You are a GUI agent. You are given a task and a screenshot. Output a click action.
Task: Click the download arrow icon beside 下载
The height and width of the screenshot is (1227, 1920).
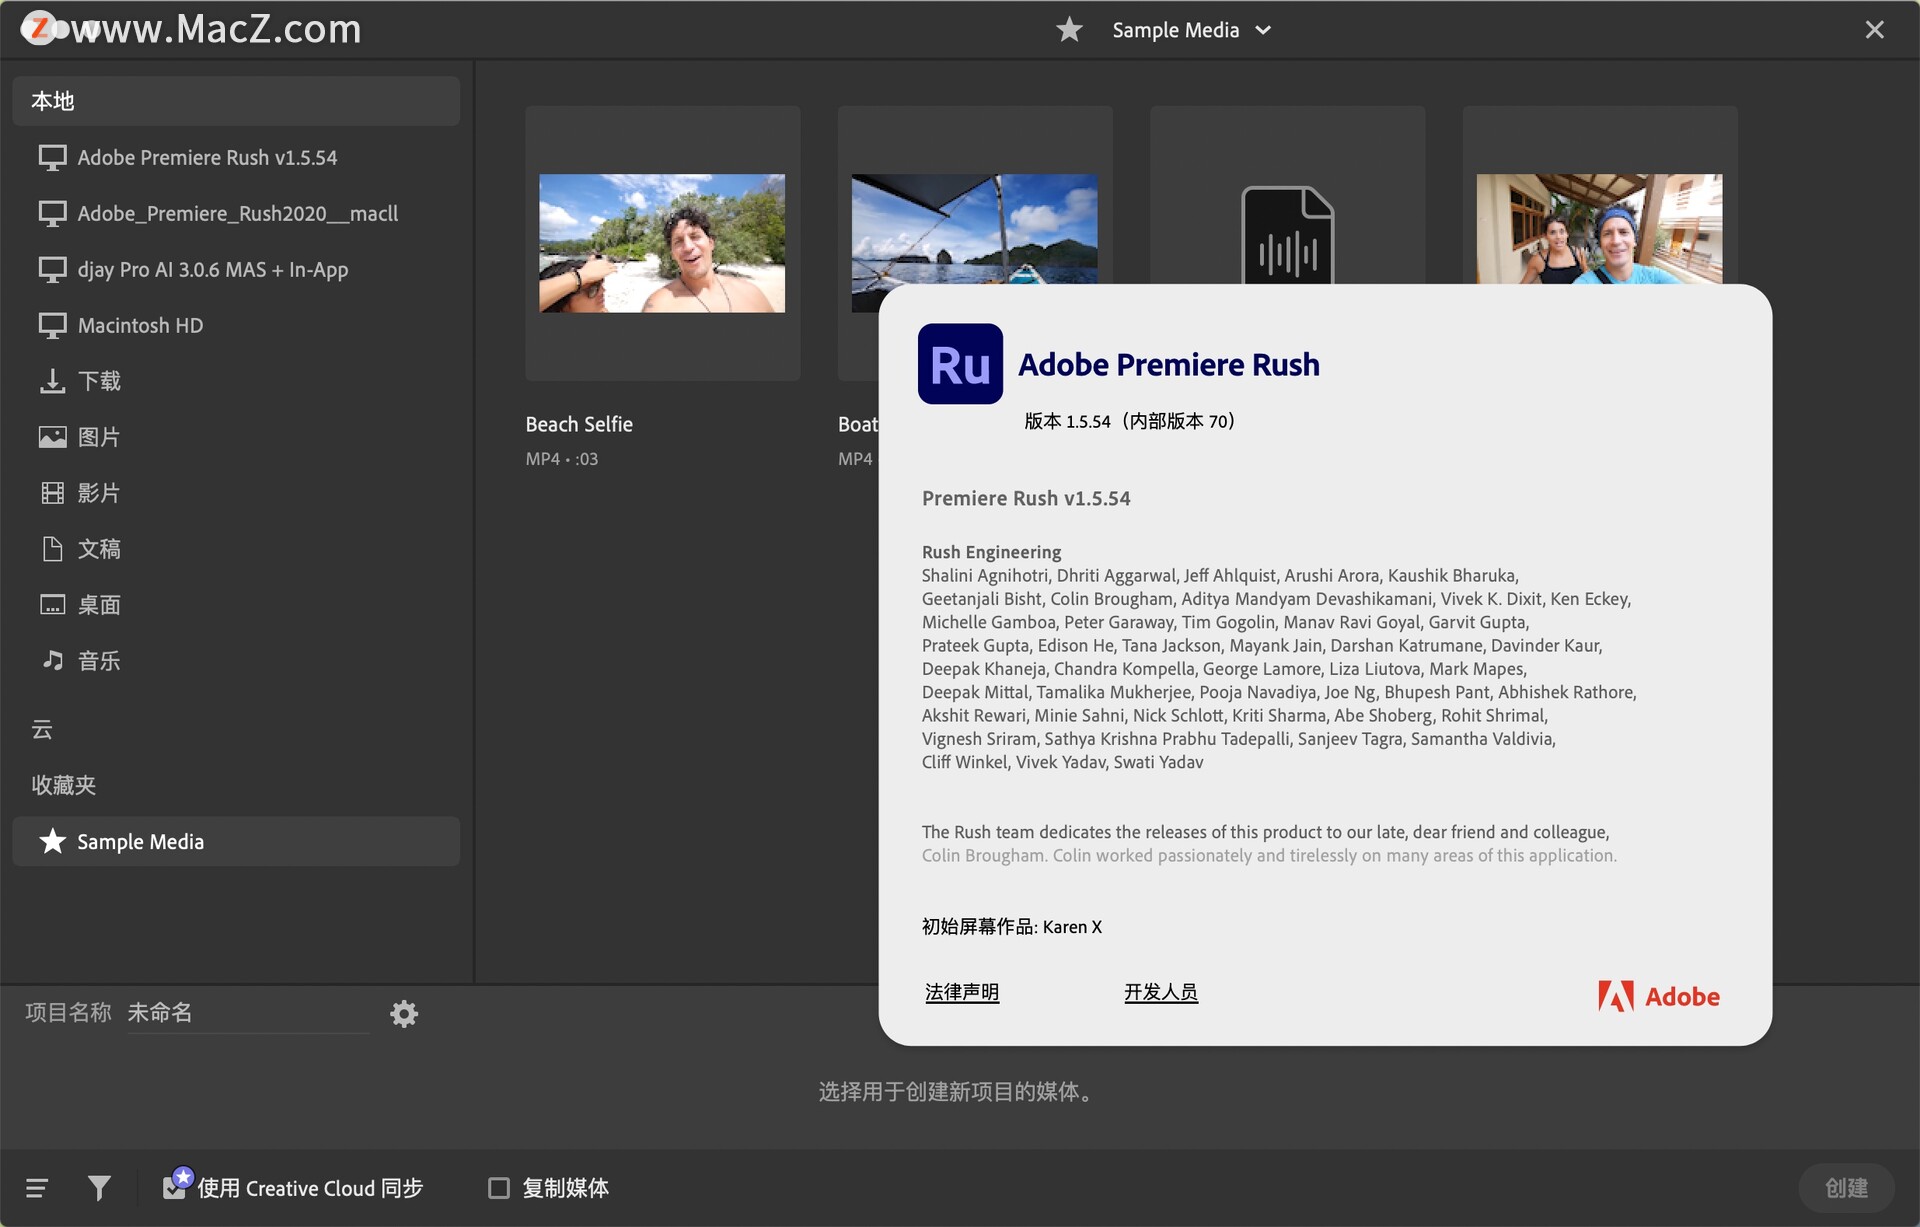[x=52, y=381]
